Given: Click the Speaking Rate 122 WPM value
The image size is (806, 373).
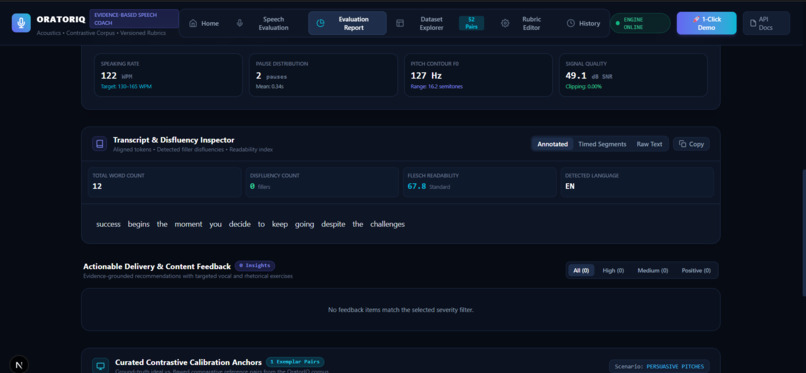Looking at the screenshot, I should pyautogui.click(x=116, y=76).
